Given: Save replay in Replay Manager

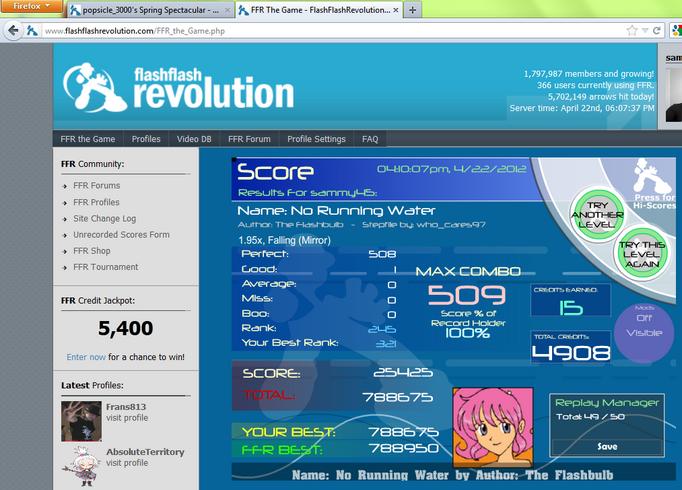Looking at the screenshot, I should (607, 447).
